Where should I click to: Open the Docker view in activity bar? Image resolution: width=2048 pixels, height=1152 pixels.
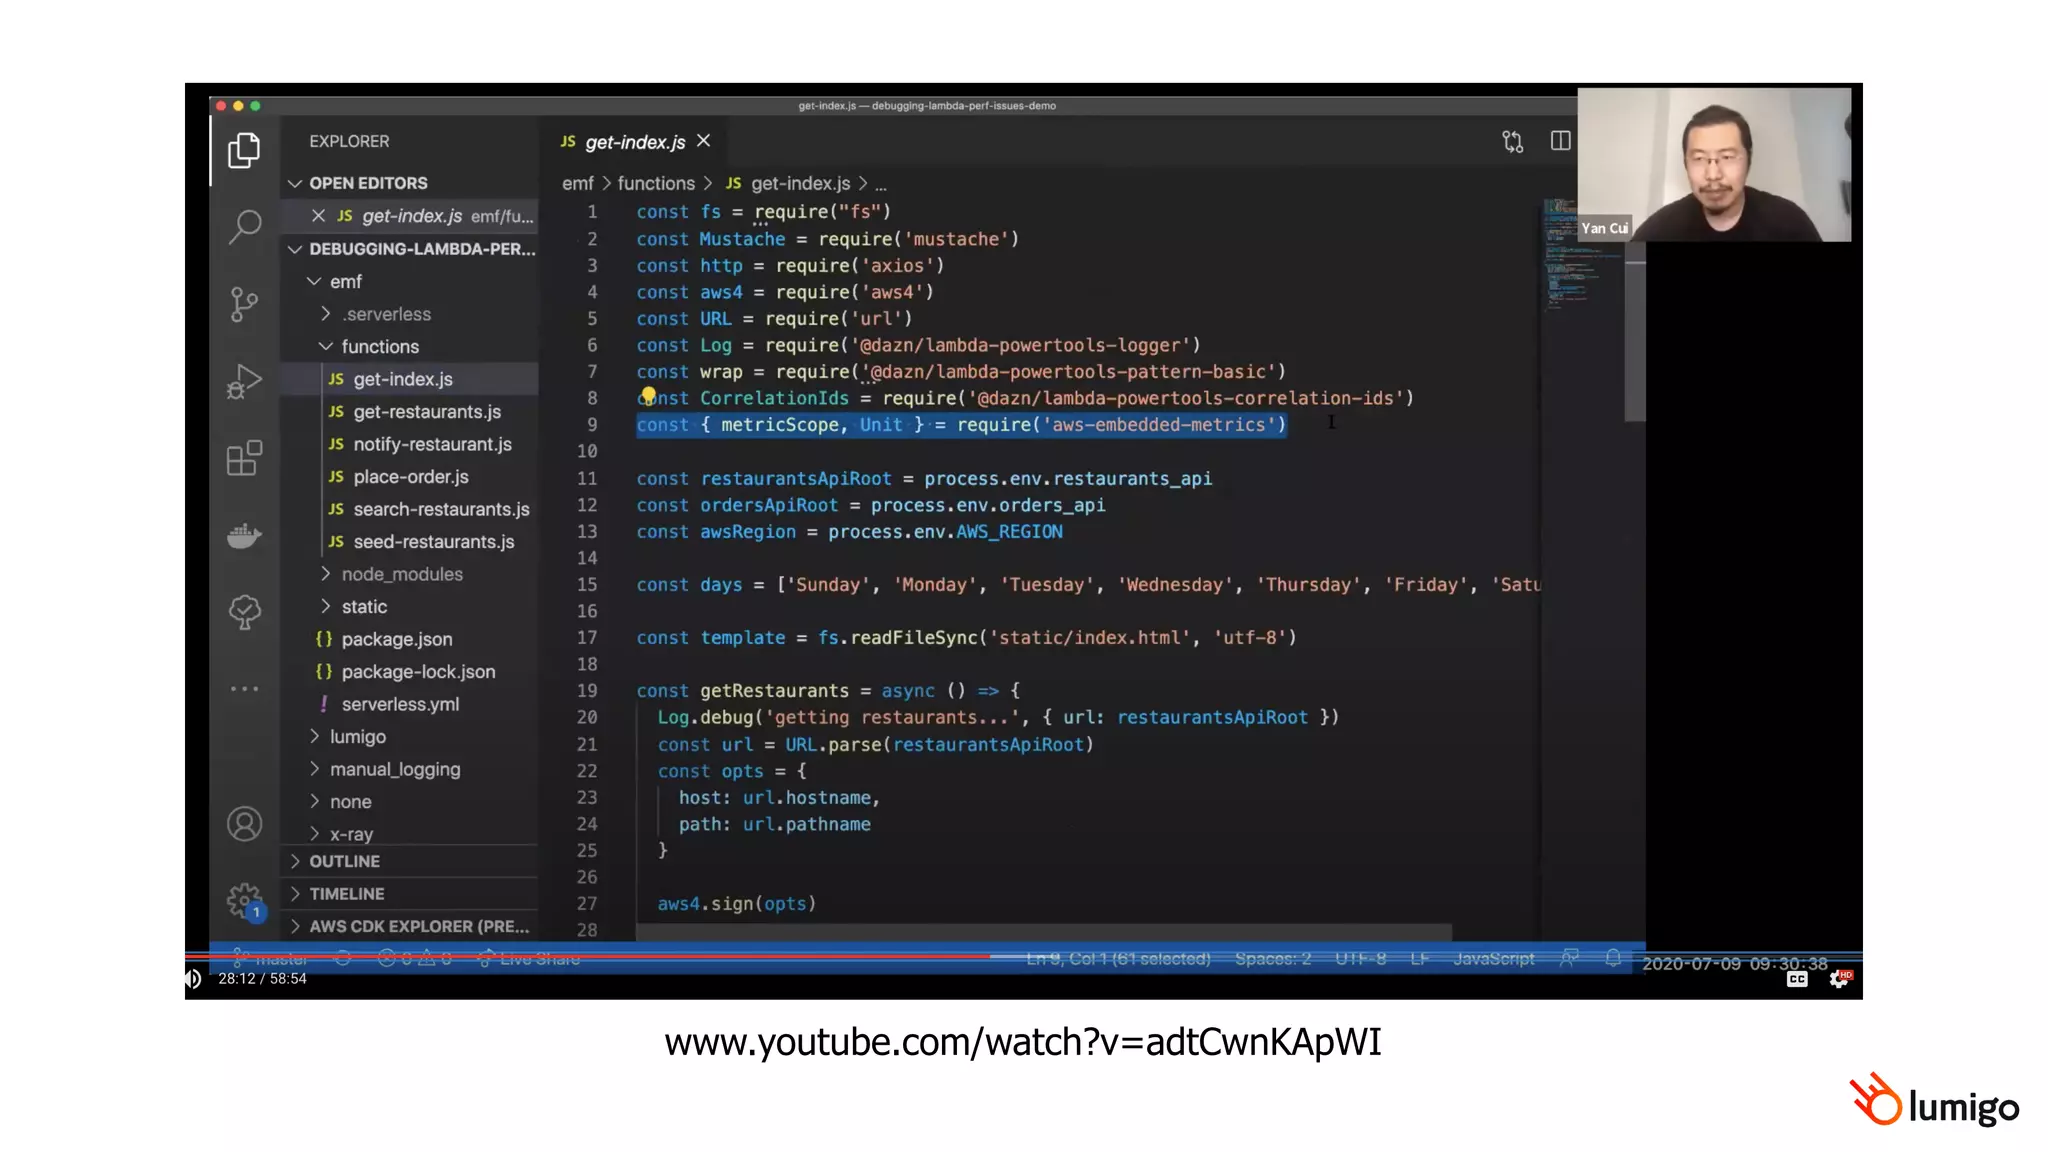click(x=244, y=536)
